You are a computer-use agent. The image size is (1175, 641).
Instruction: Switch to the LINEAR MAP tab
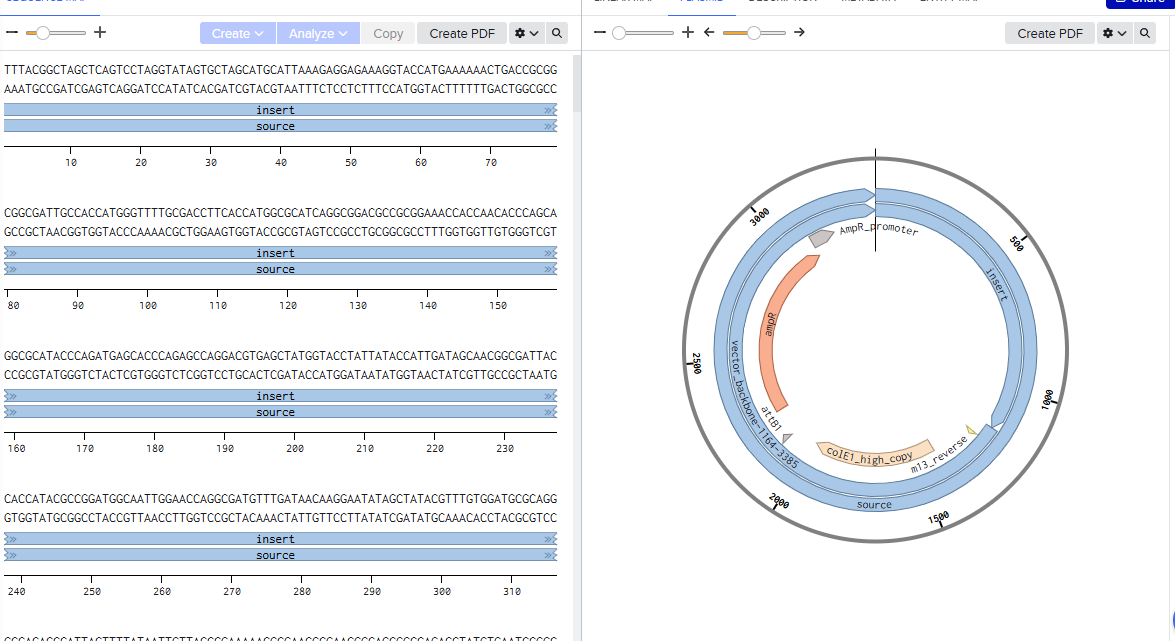click(x=625, y=1)
